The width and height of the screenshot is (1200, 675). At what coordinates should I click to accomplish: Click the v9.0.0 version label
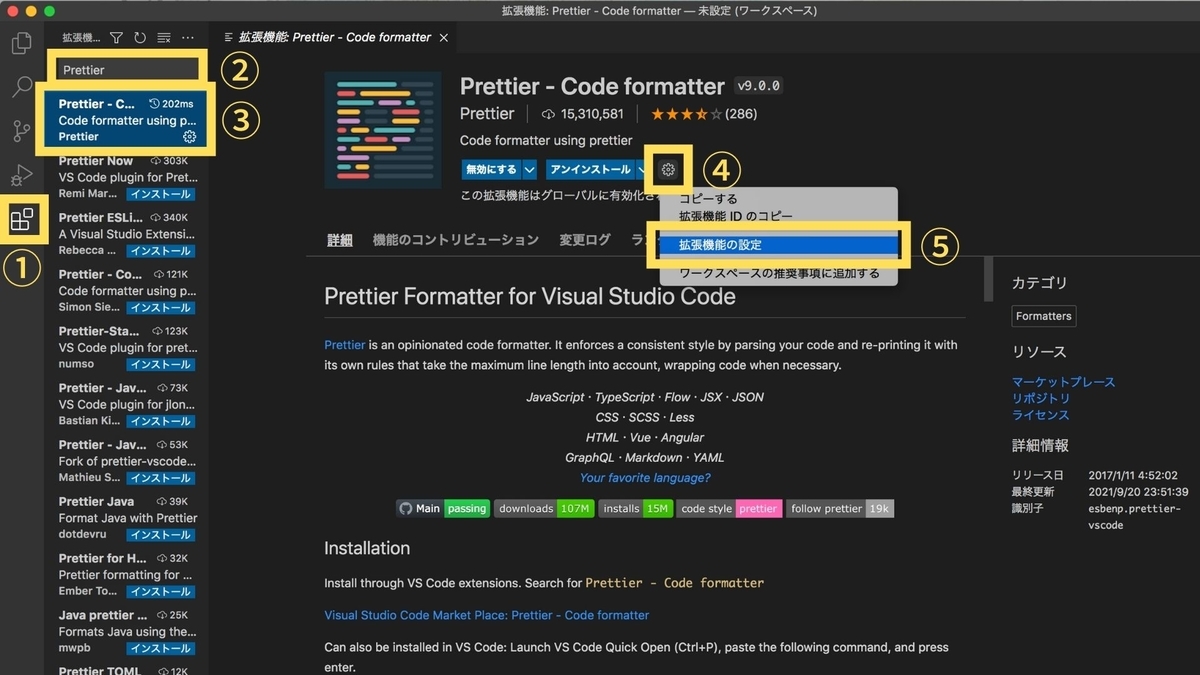(x=758, y=86)
